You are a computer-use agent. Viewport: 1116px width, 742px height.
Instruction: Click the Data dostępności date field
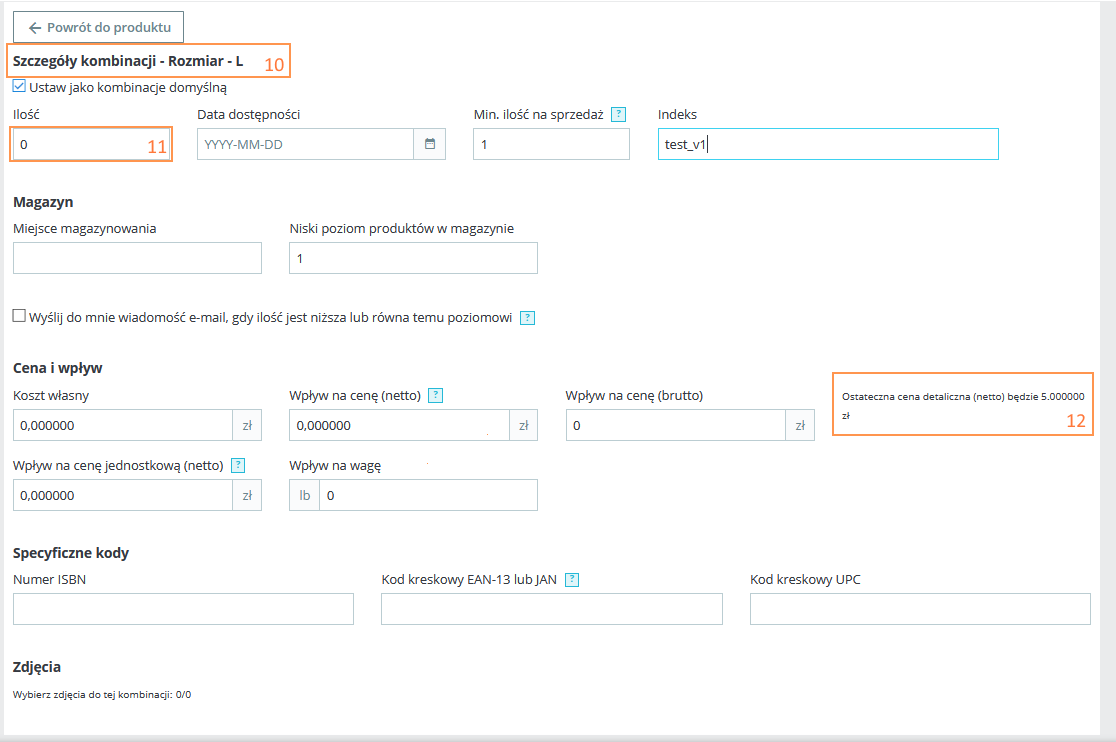pos(305,144)
